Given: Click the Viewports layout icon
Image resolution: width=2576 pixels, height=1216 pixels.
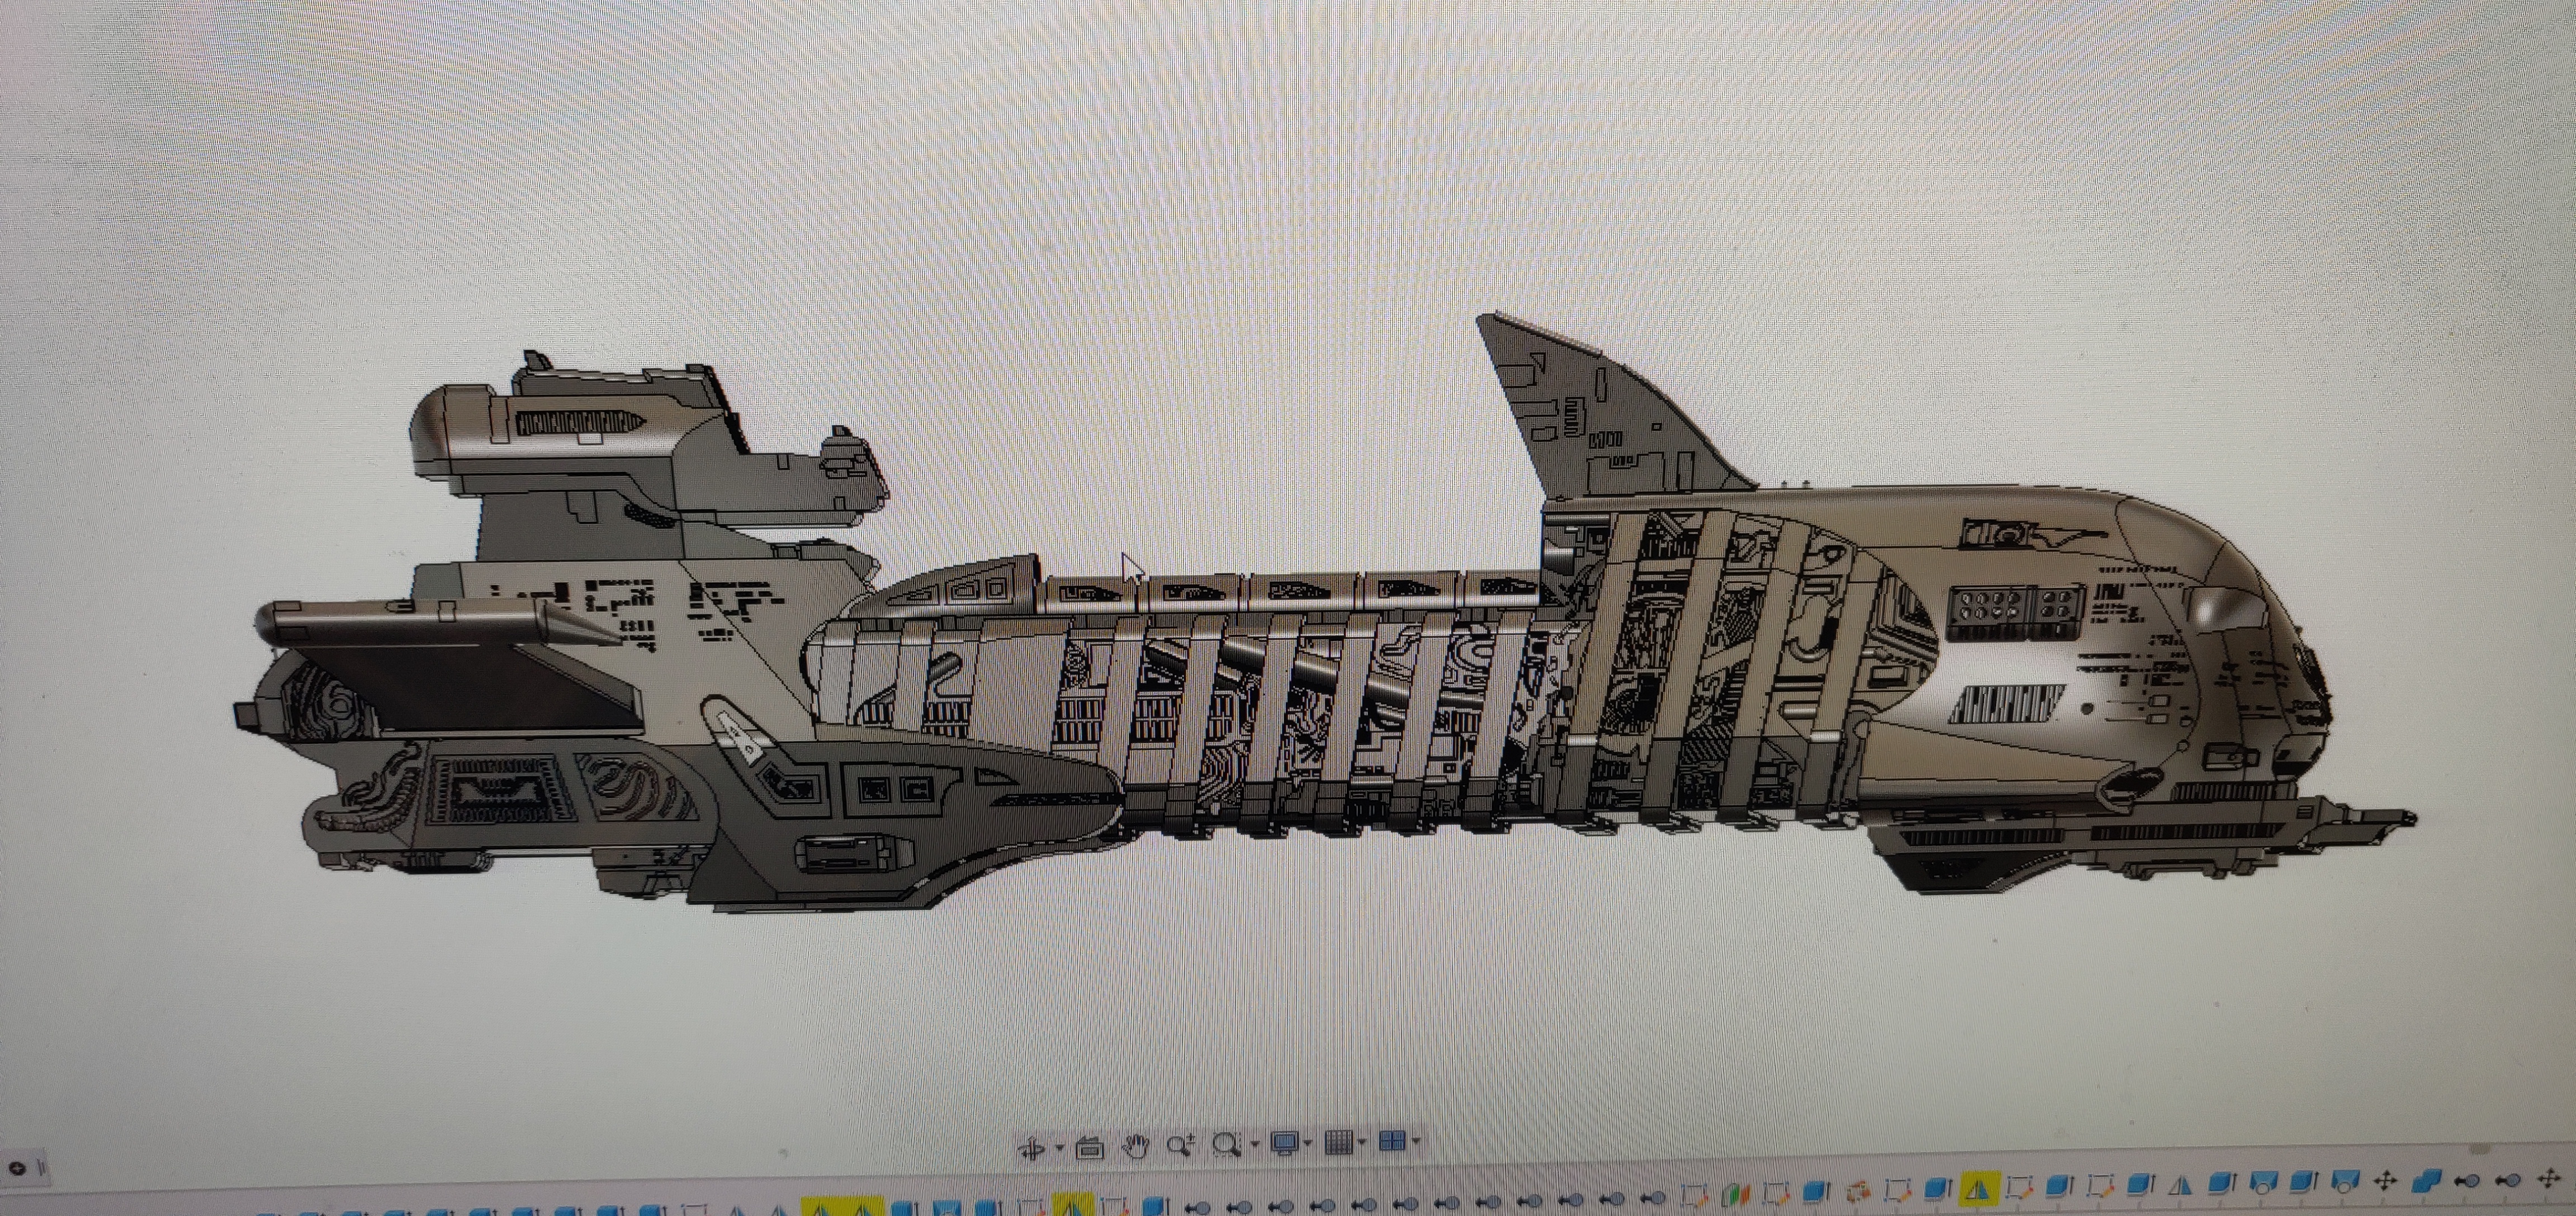Looking at the screenshot, I should [1392, 1140].
